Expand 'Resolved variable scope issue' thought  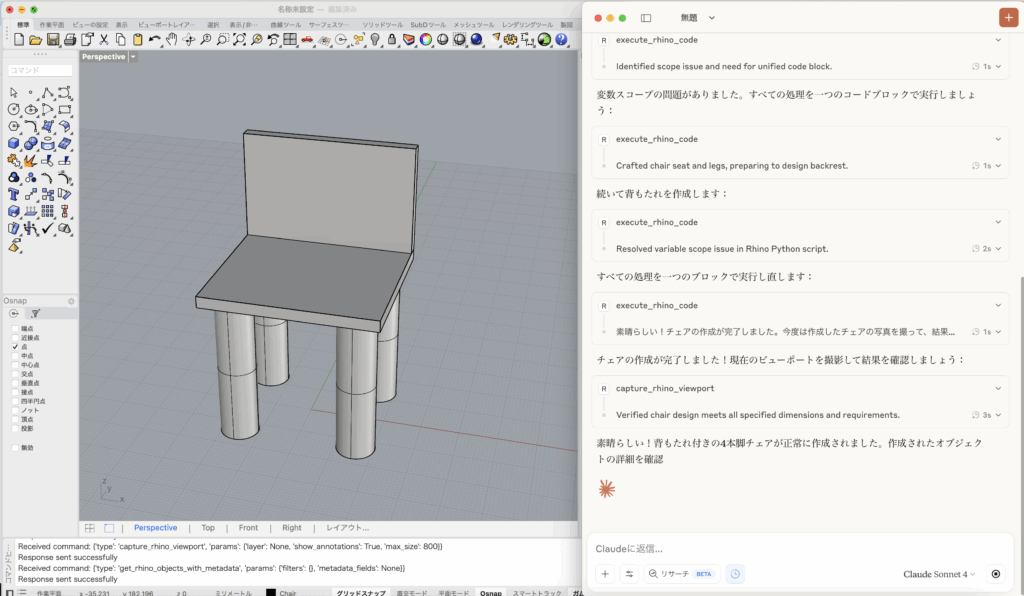[x=999, y=249]
